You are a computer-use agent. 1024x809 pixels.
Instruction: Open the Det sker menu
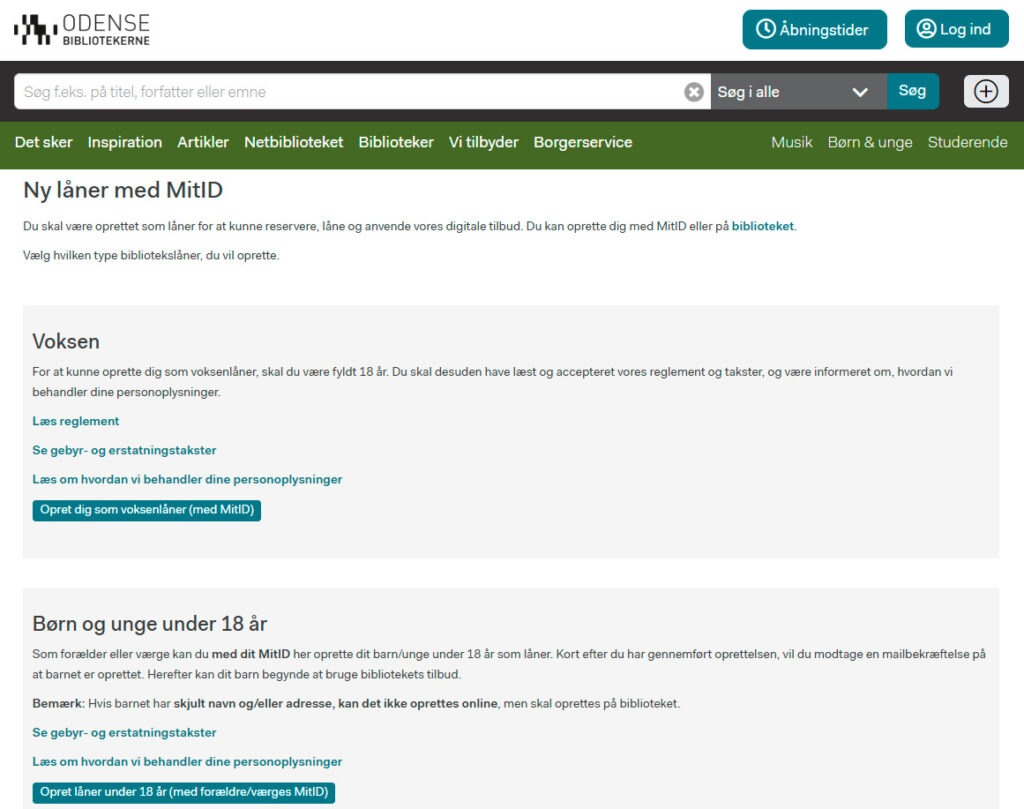pos(43,142)
